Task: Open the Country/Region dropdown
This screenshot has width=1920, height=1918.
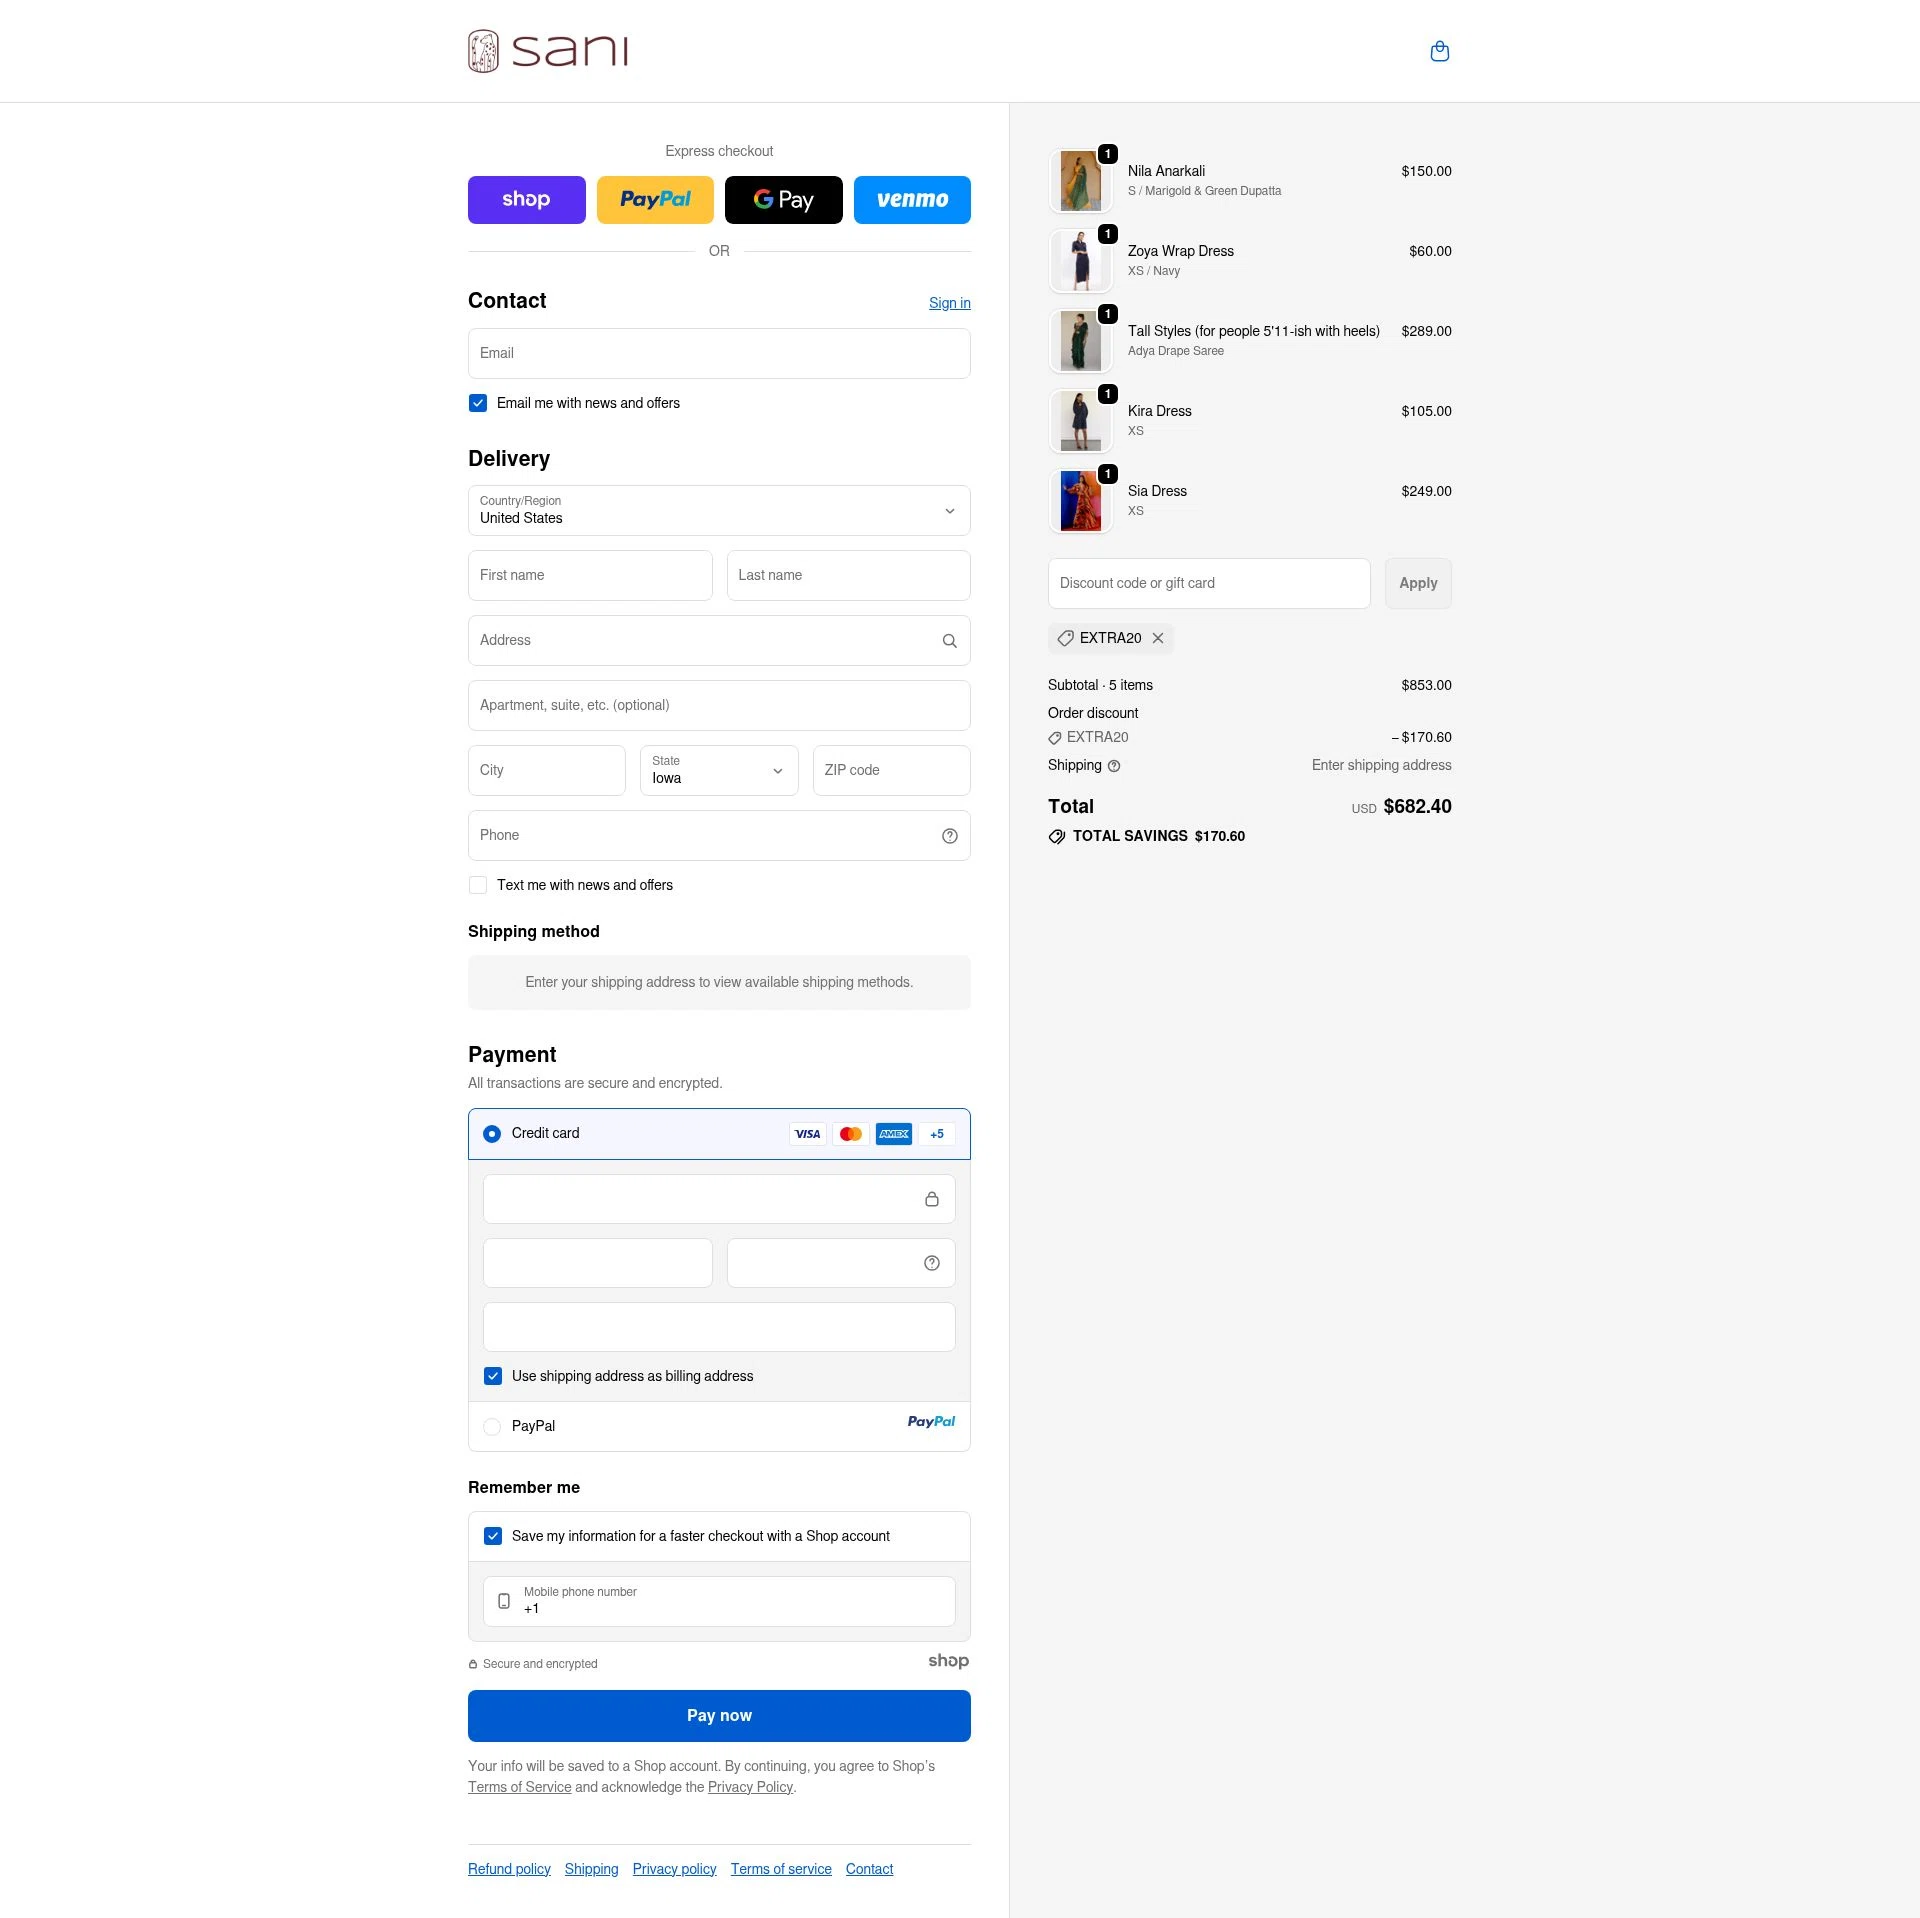Action: pyautogui.click(x=718, y=510)
